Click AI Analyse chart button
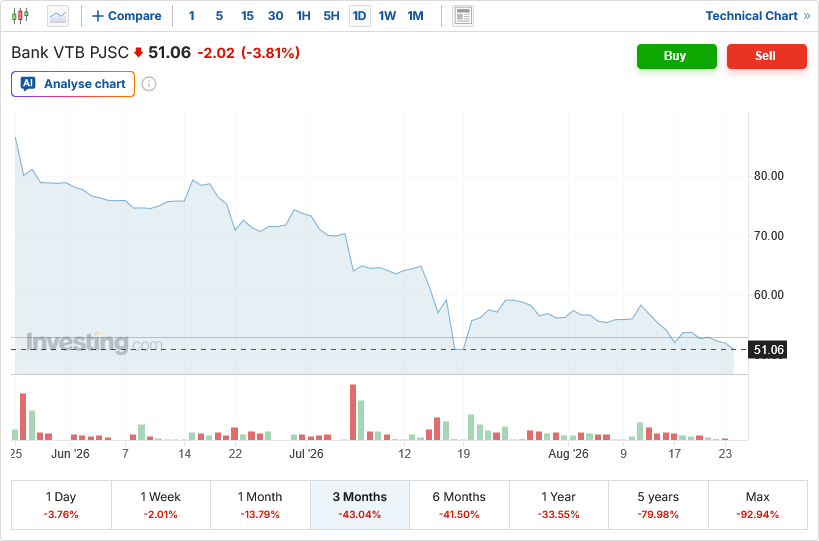Image resolution: width=819 pixels, height=541 pixels. 73,84
